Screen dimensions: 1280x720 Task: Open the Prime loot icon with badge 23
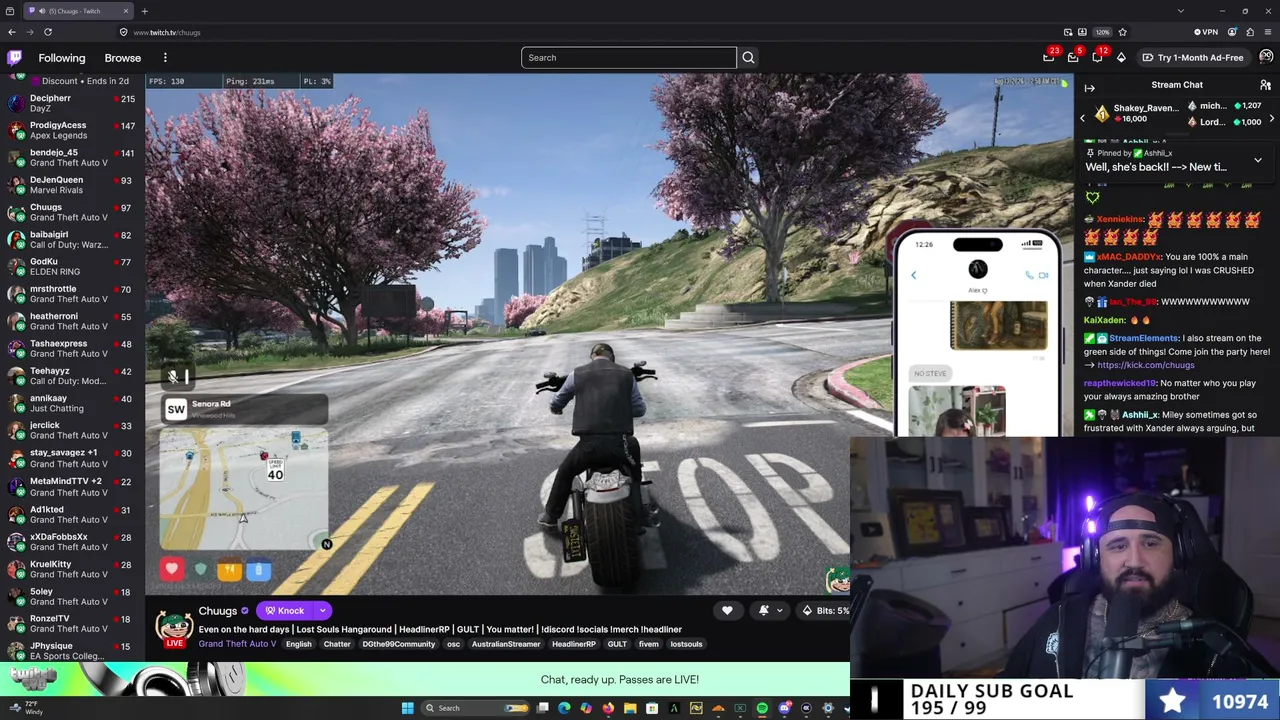(x=1049, y=57)
